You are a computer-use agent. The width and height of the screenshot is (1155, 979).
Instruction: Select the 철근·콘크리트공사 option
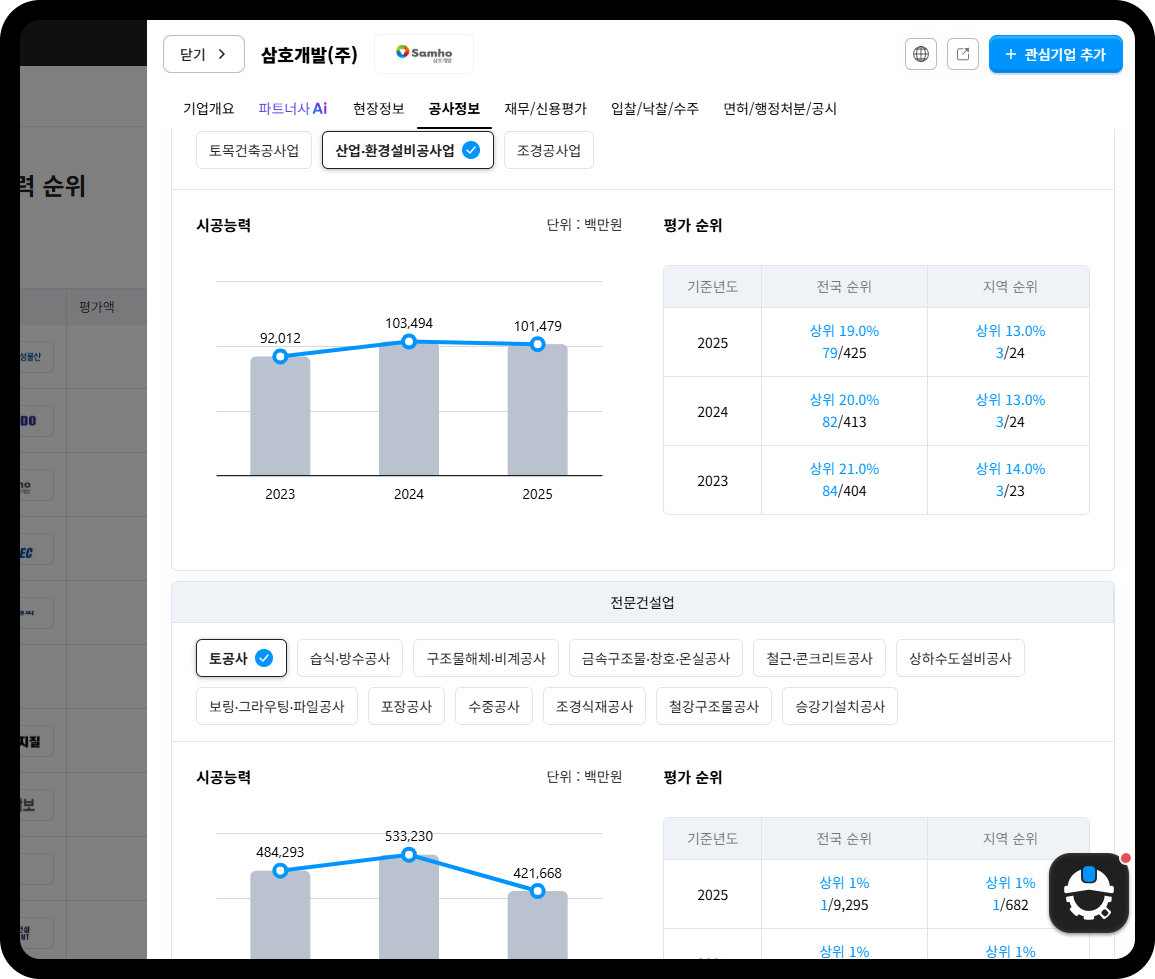pyautogui.click(x=819, y=658)
